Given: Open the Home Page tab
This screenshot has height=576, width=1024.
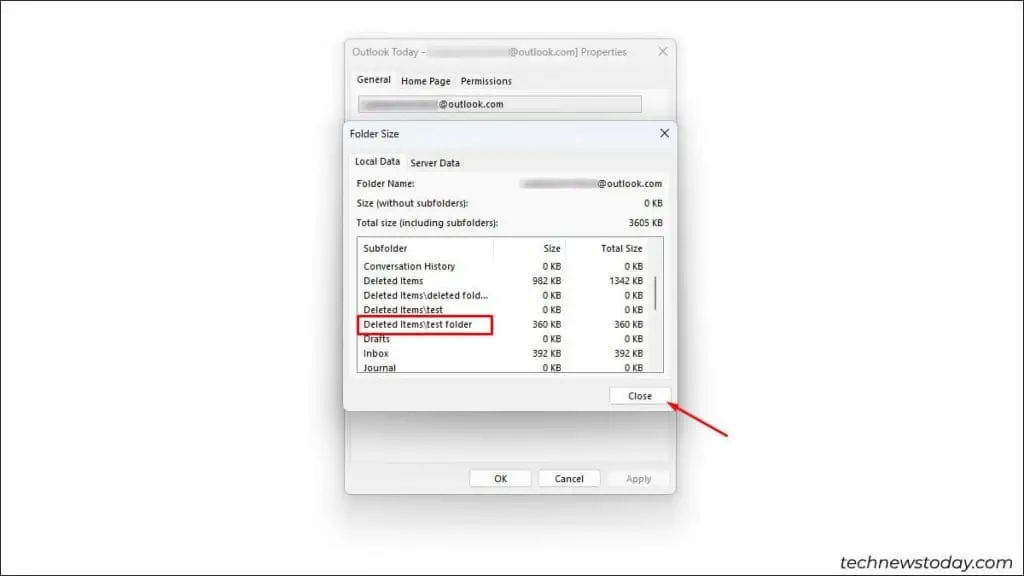Looking at the screenshot, I should [x=425, y=81].
